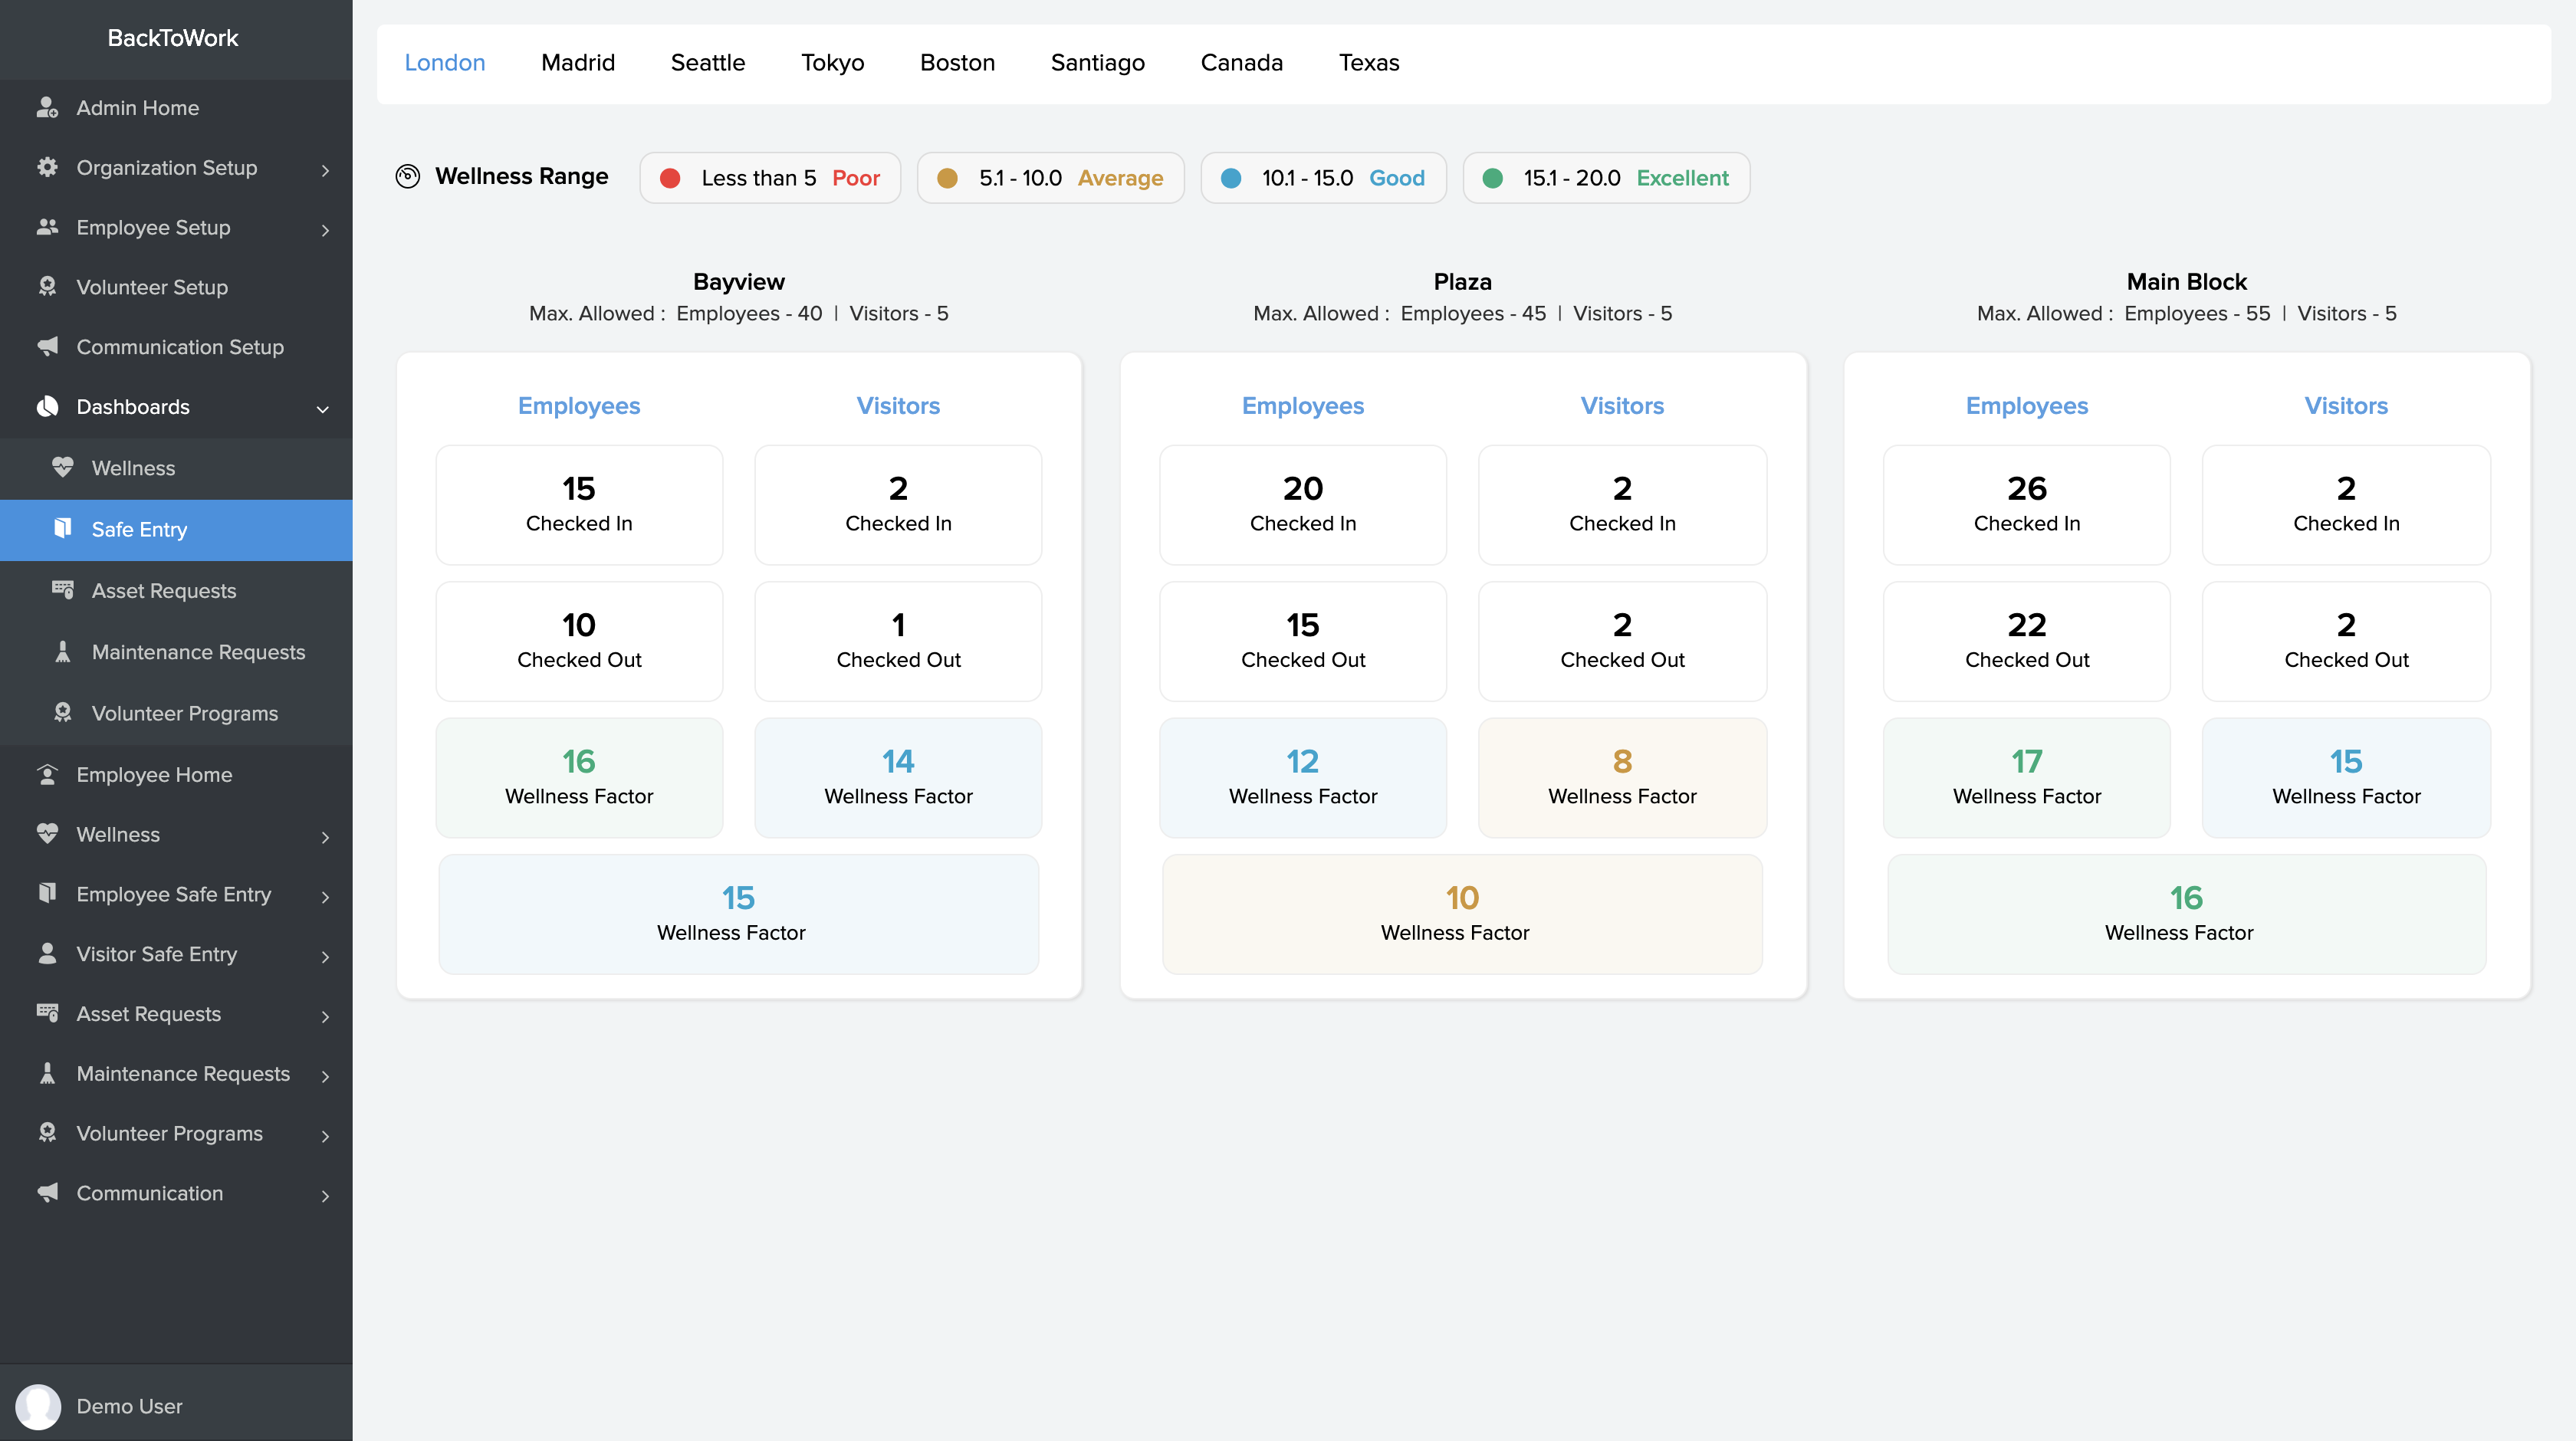Click Bayview employees Checked In card

(x=579, y=505)
